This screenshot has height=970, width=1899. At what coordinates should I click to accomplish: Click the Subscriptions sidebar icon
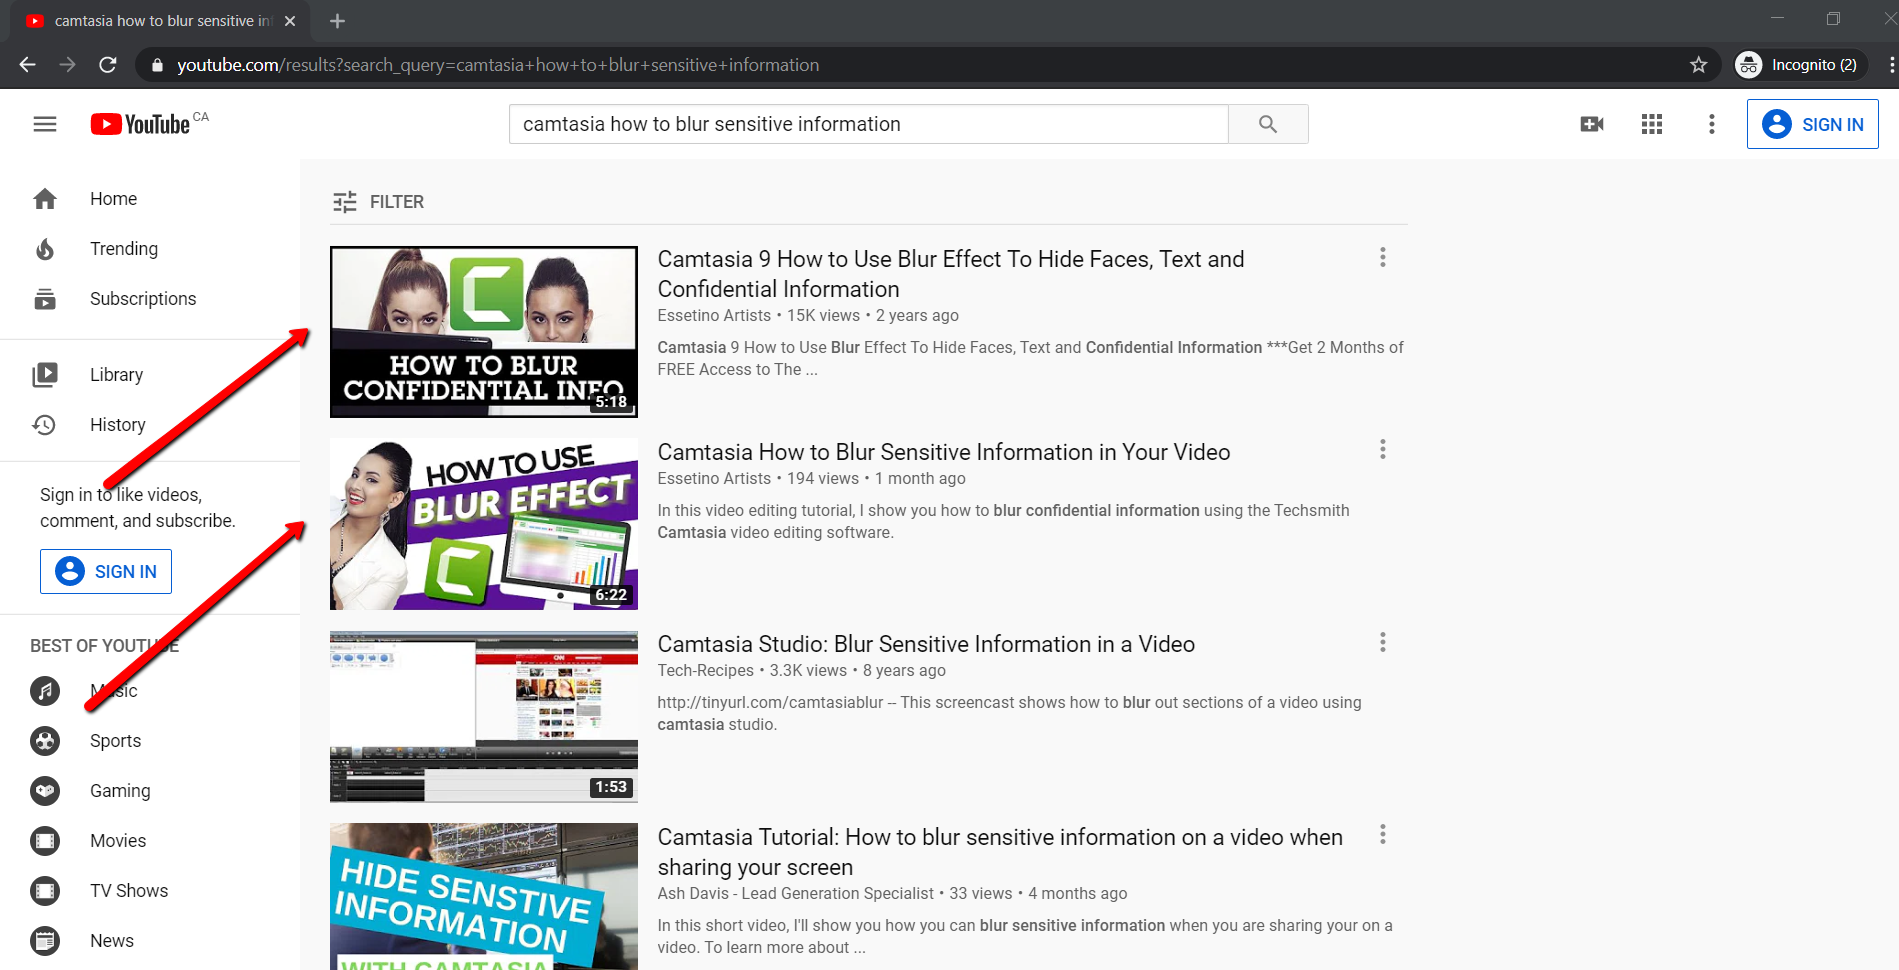pyautogui.click(x=45, y=299)
